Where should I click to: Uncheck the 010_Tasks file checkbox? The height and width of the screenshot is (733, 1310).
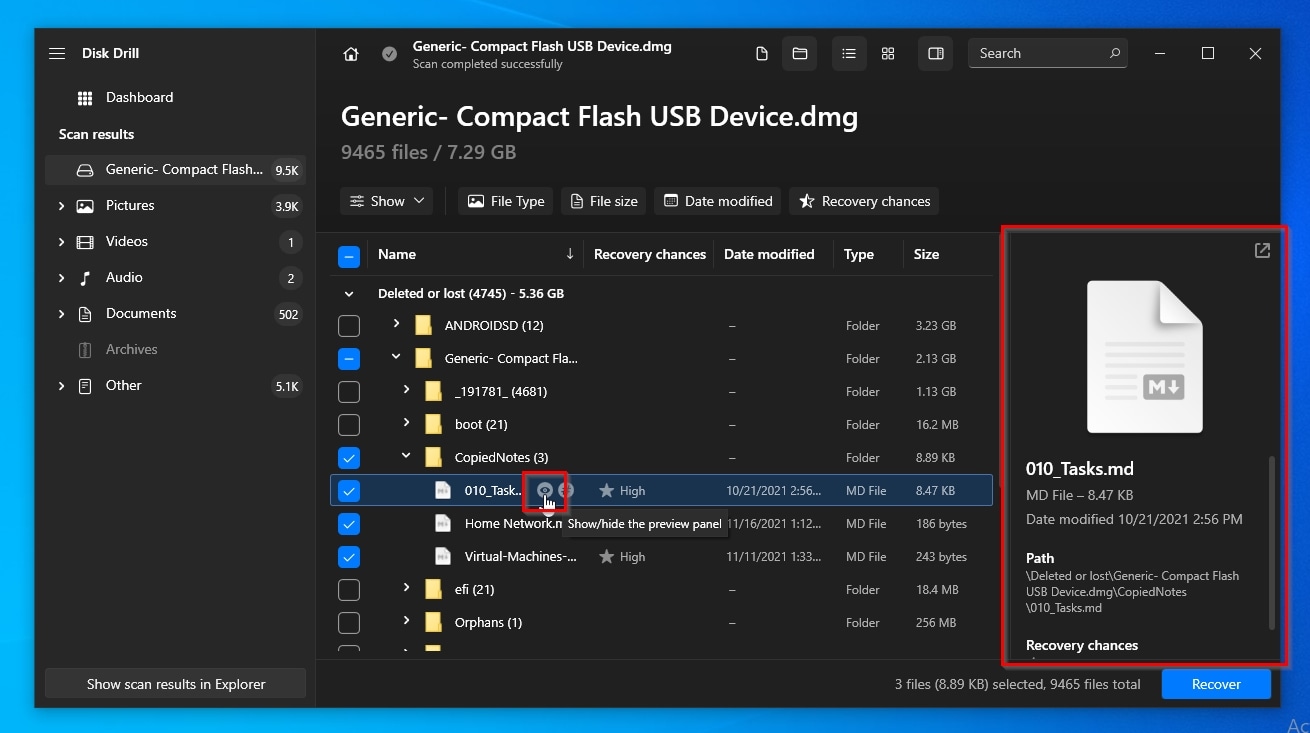click(x=349, y=491)
